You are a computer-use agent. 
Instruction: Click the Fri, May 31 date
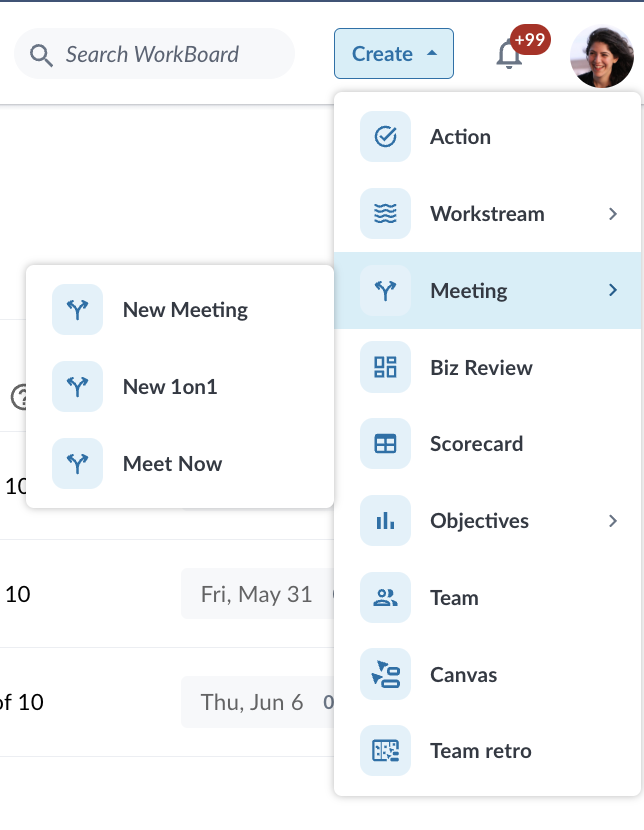[257, 594]
